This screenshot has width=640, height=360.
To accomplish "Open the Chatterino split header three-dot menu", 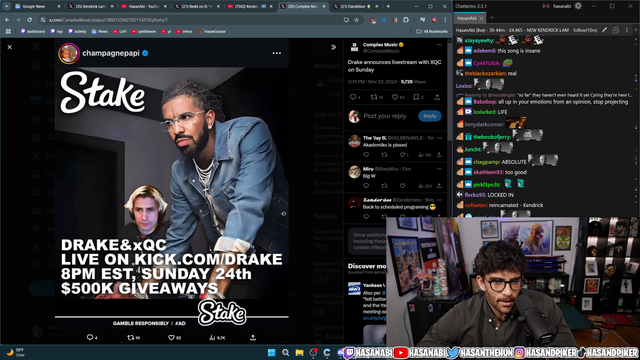I will point(627,30).
